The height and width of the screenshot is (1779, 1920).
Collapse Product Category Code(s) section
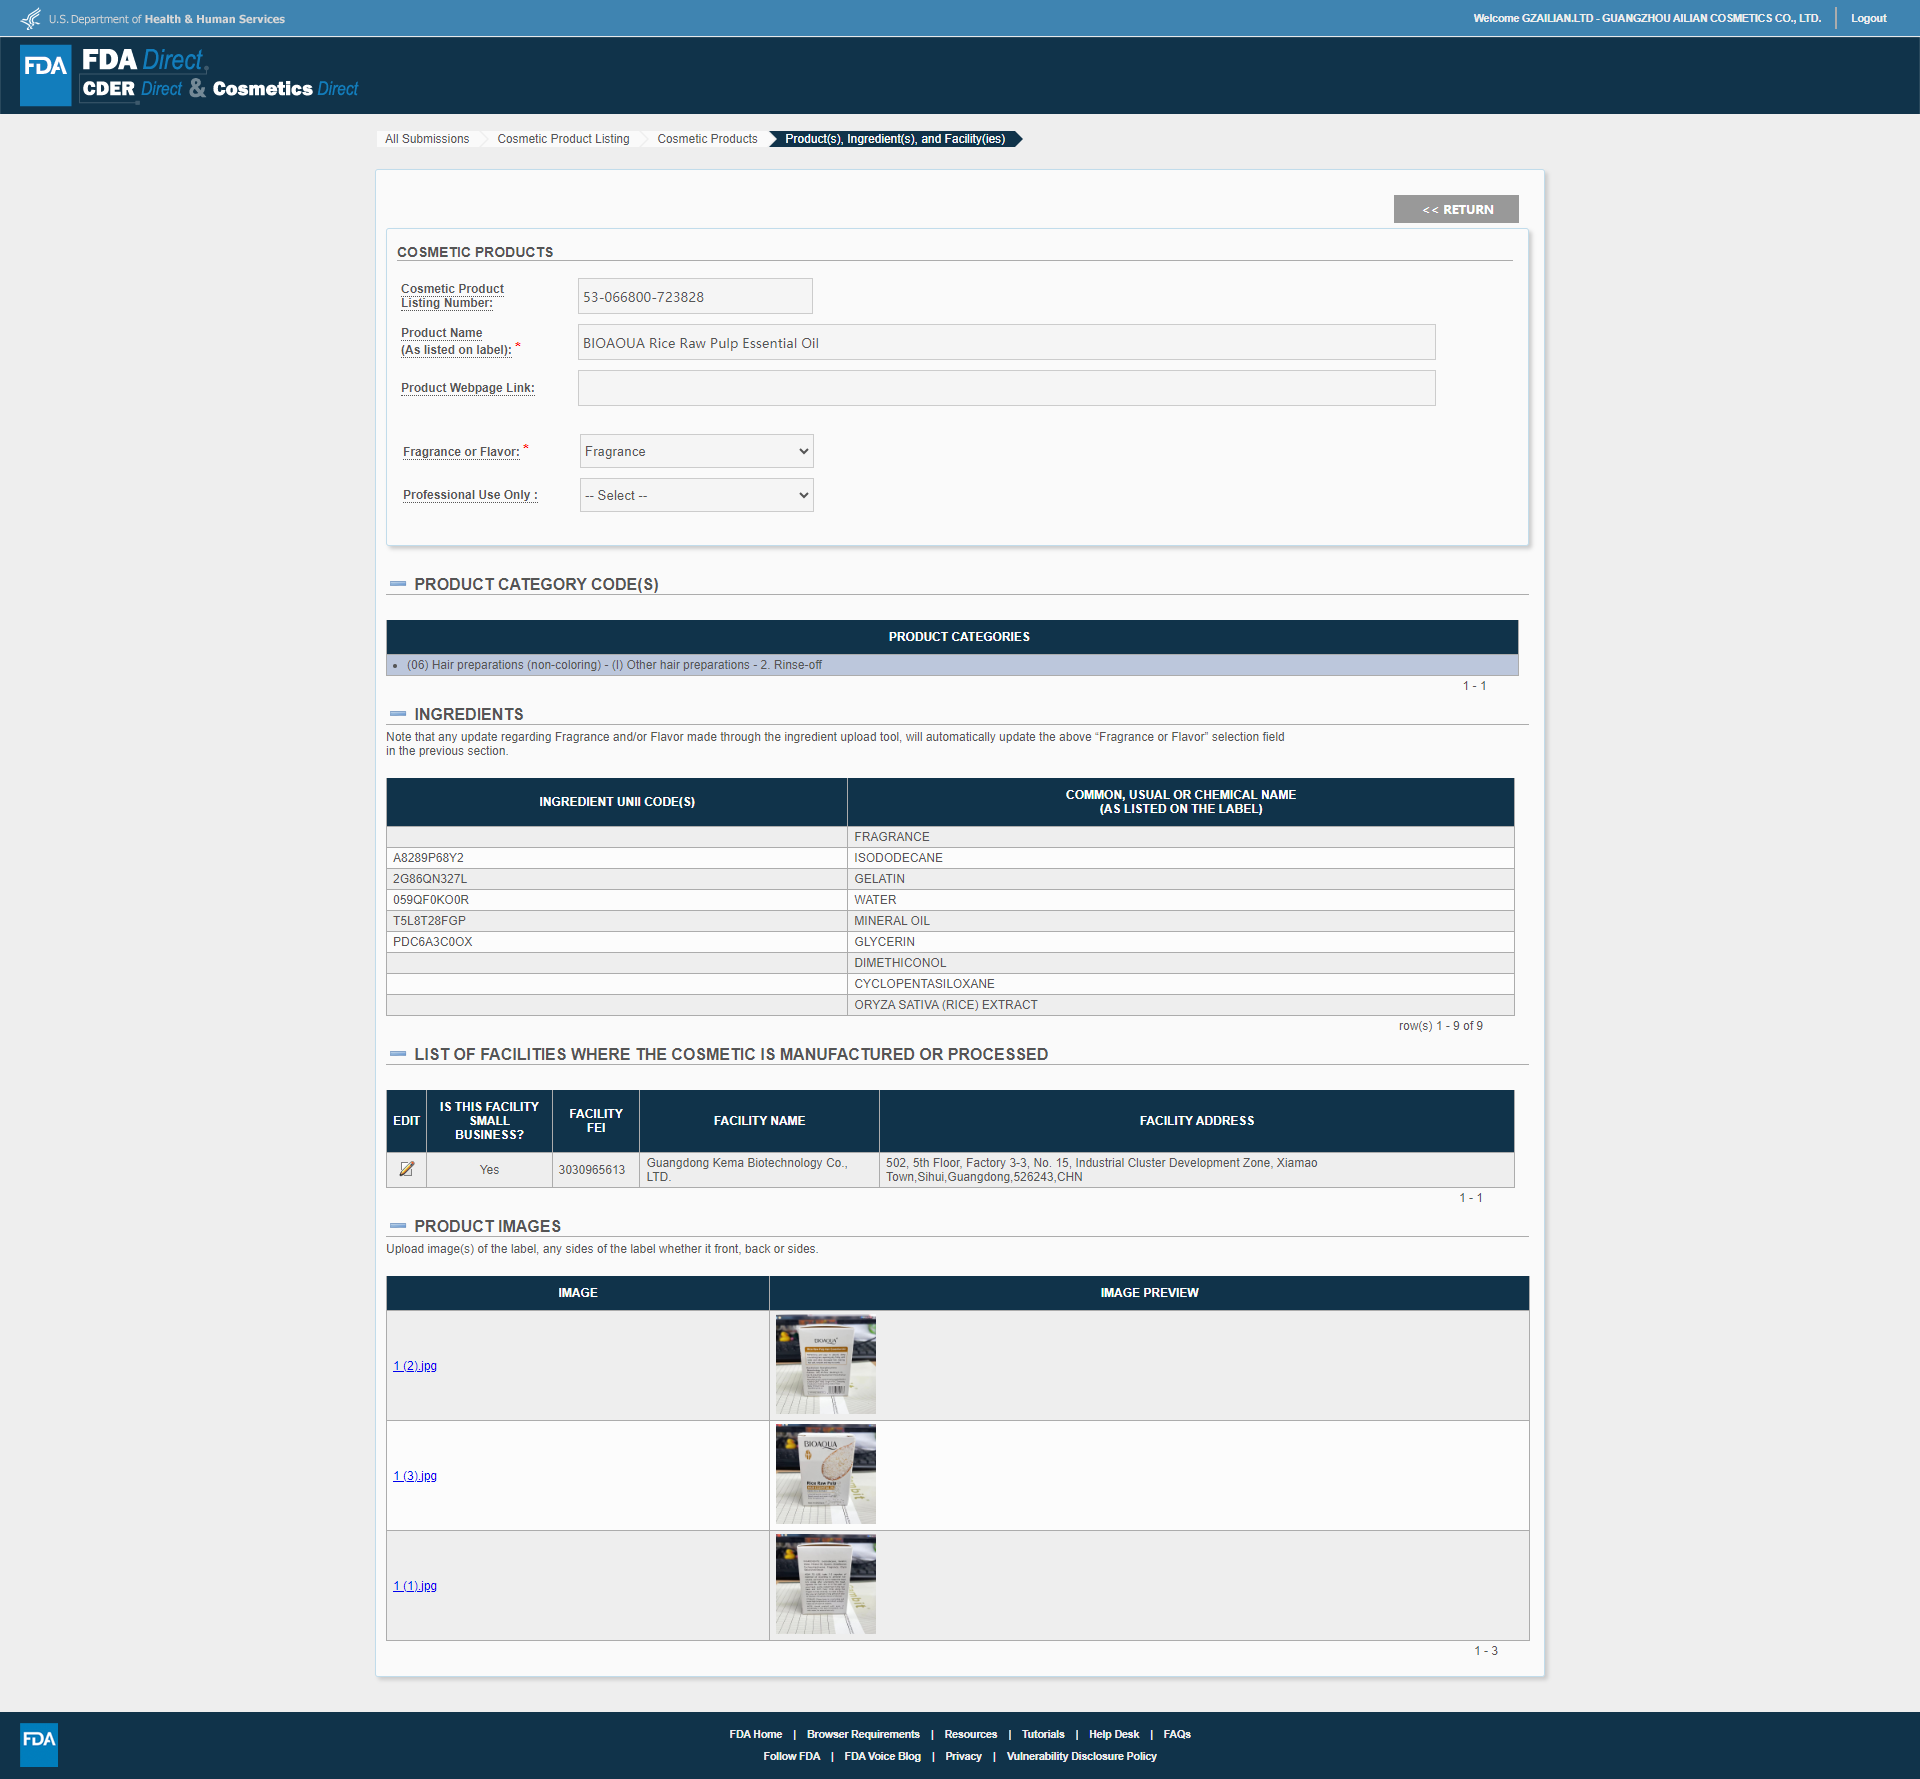[x=398, y=584]
